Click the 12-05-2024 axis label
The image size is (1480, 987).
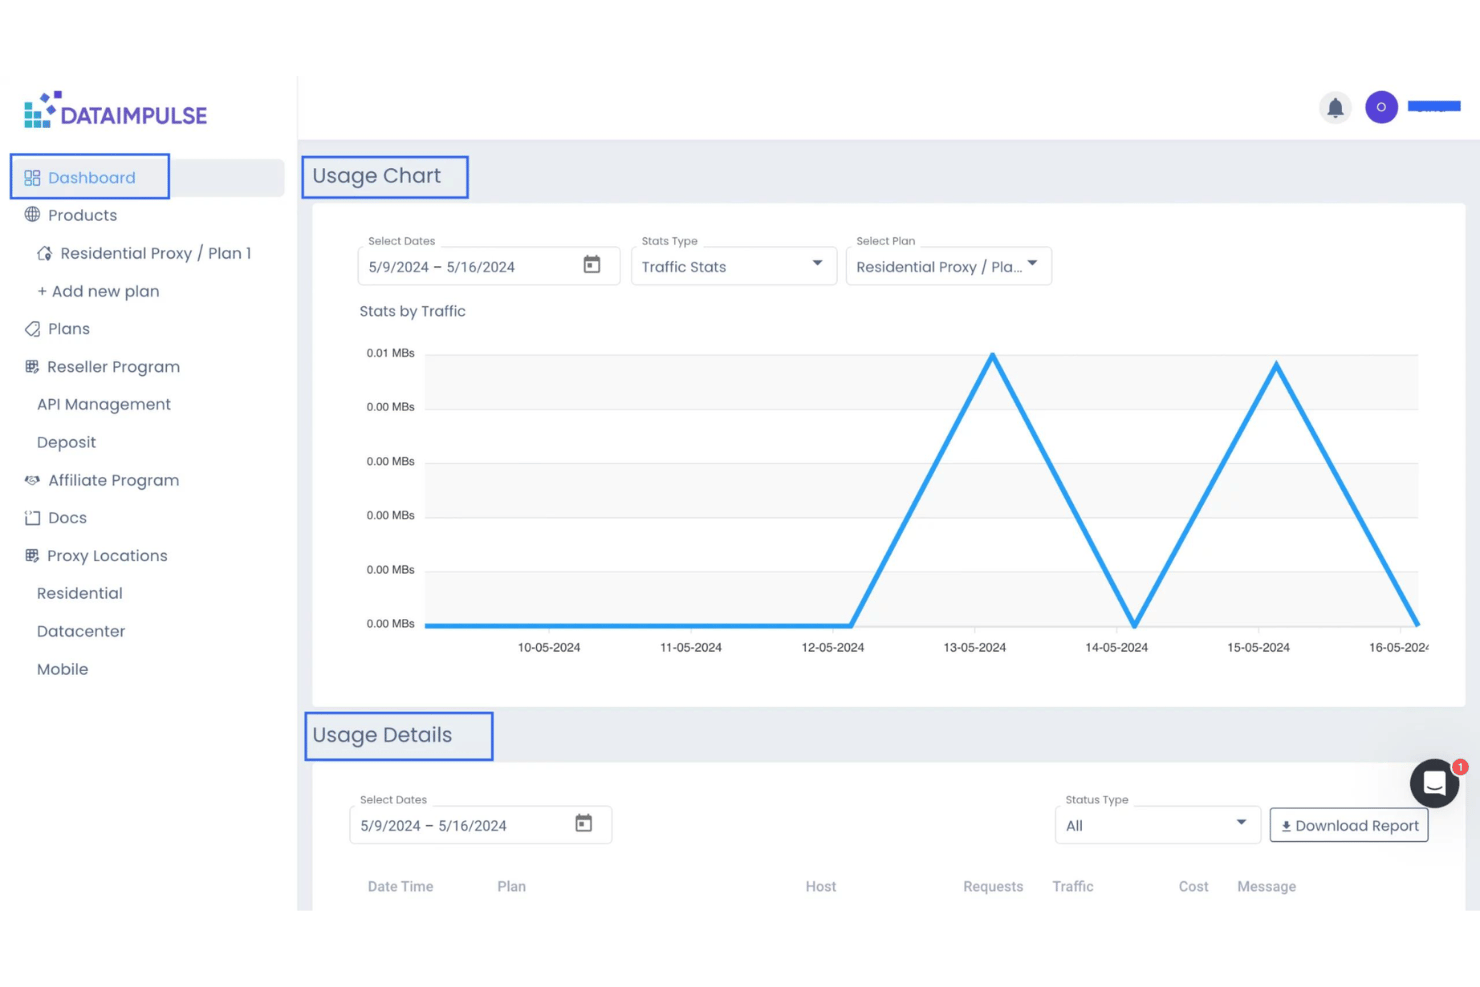(833, 648)
